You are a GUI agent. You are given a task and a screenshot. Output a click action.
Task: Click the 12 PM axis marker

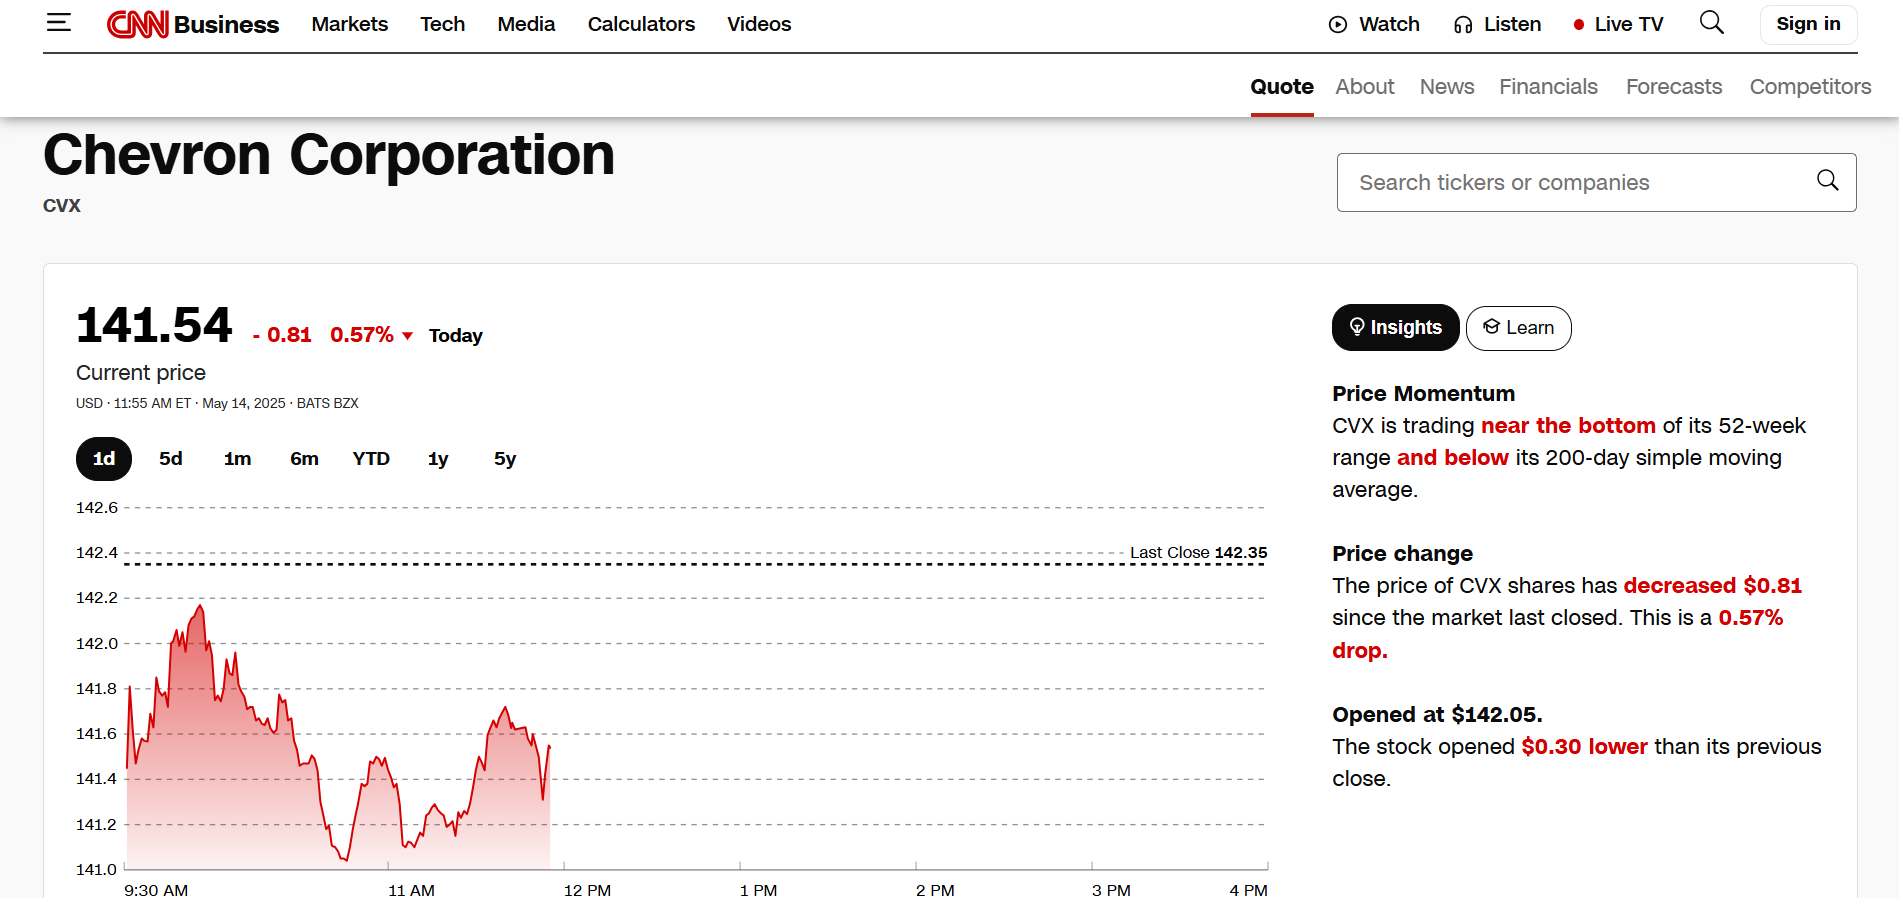(x=587, y=889)
